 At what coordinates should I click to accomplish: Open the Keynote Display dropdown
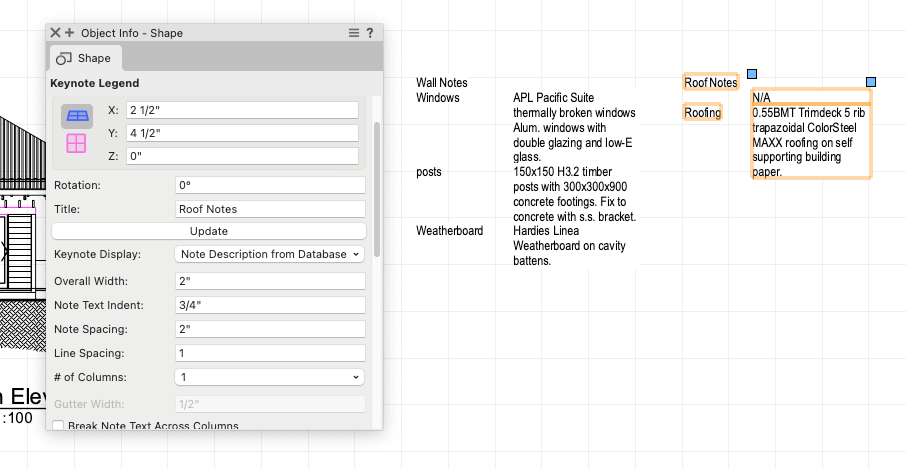(x=269, y=254)
